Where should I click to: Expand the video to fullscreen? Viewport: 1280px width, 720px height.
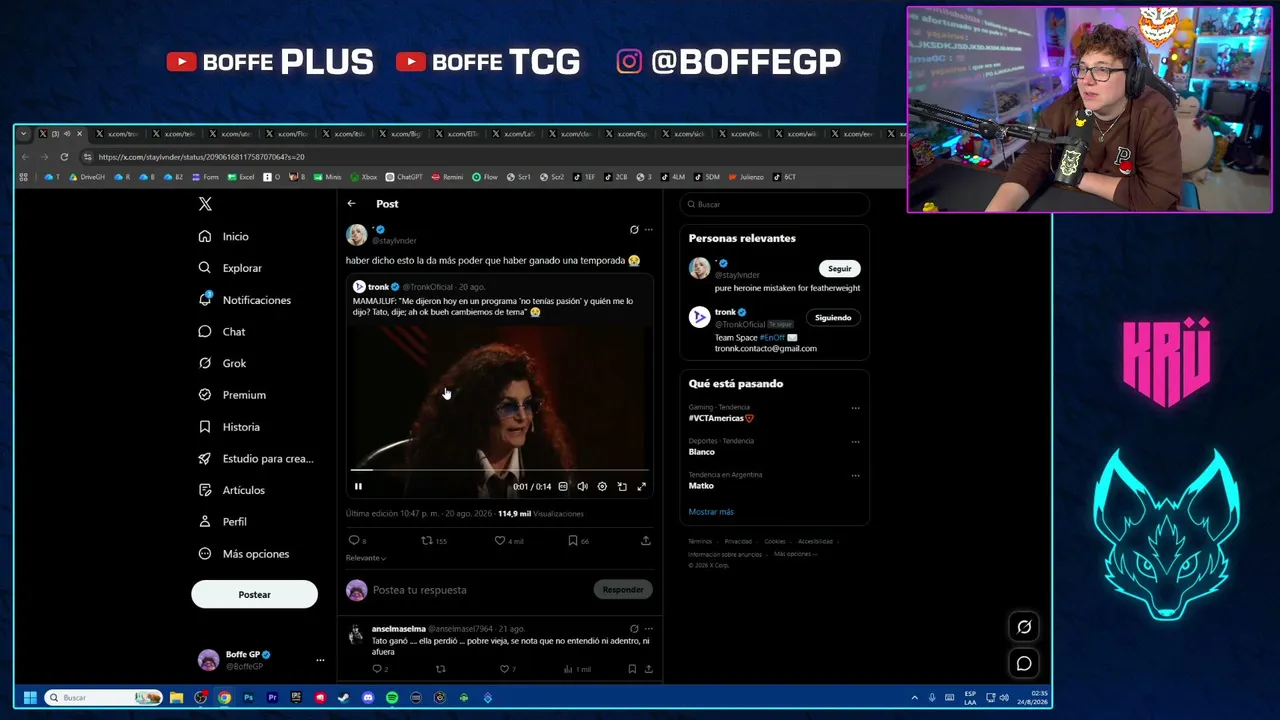tap(642, 487)
